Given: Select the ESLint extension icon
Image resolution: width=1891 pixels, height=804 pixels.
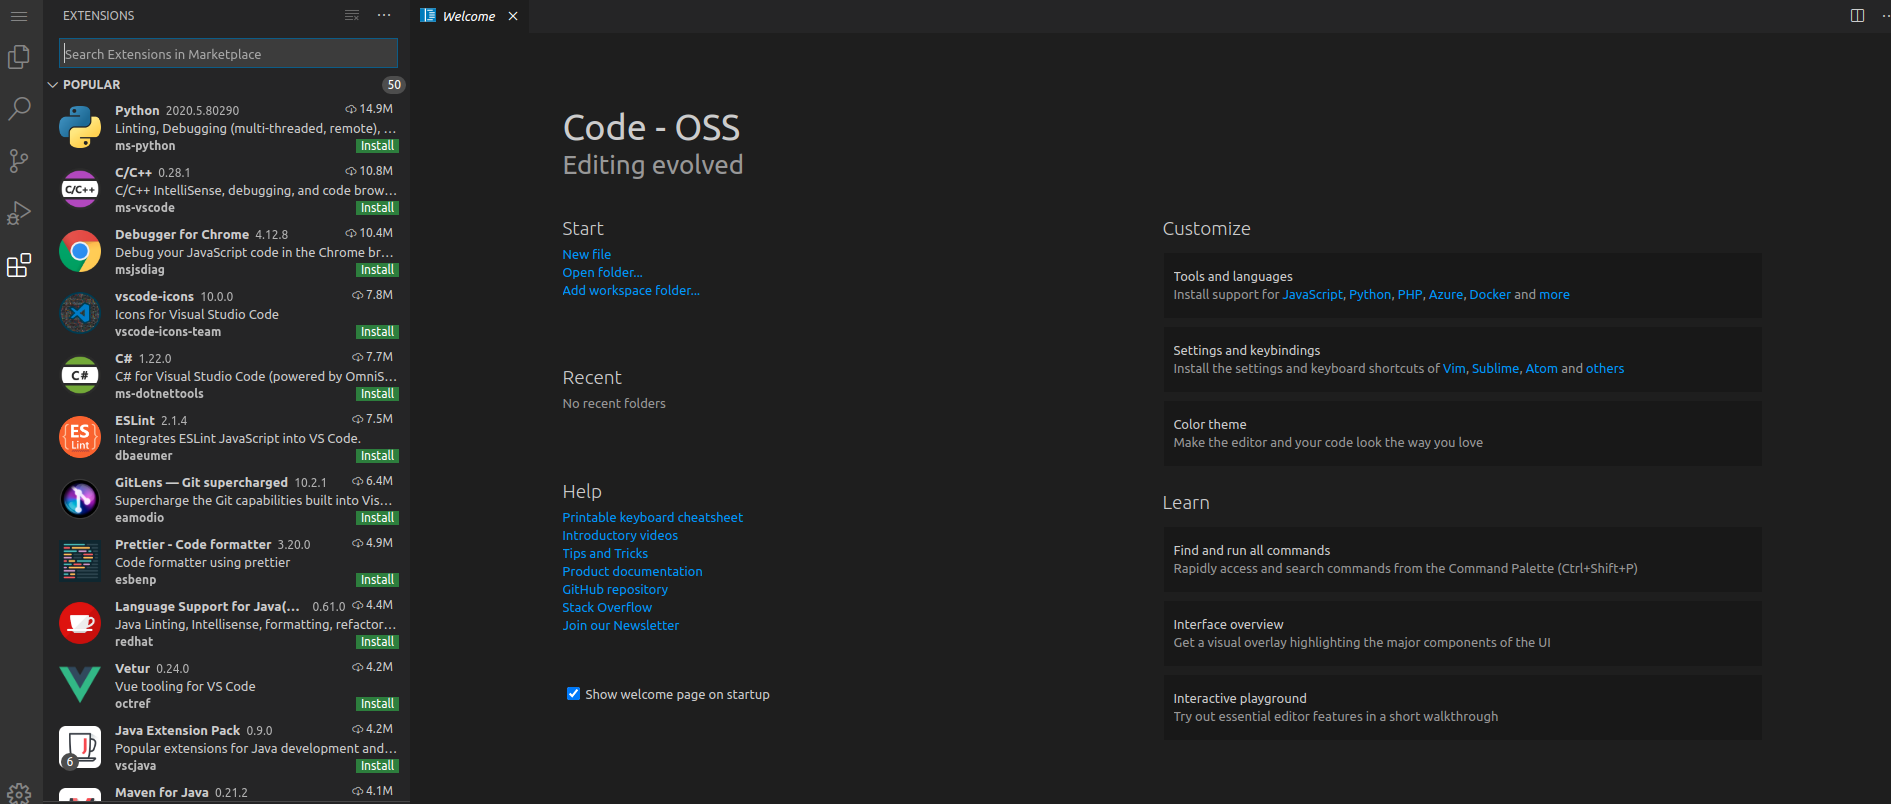Looking at the screenshot, I should [x=80, y=438].
